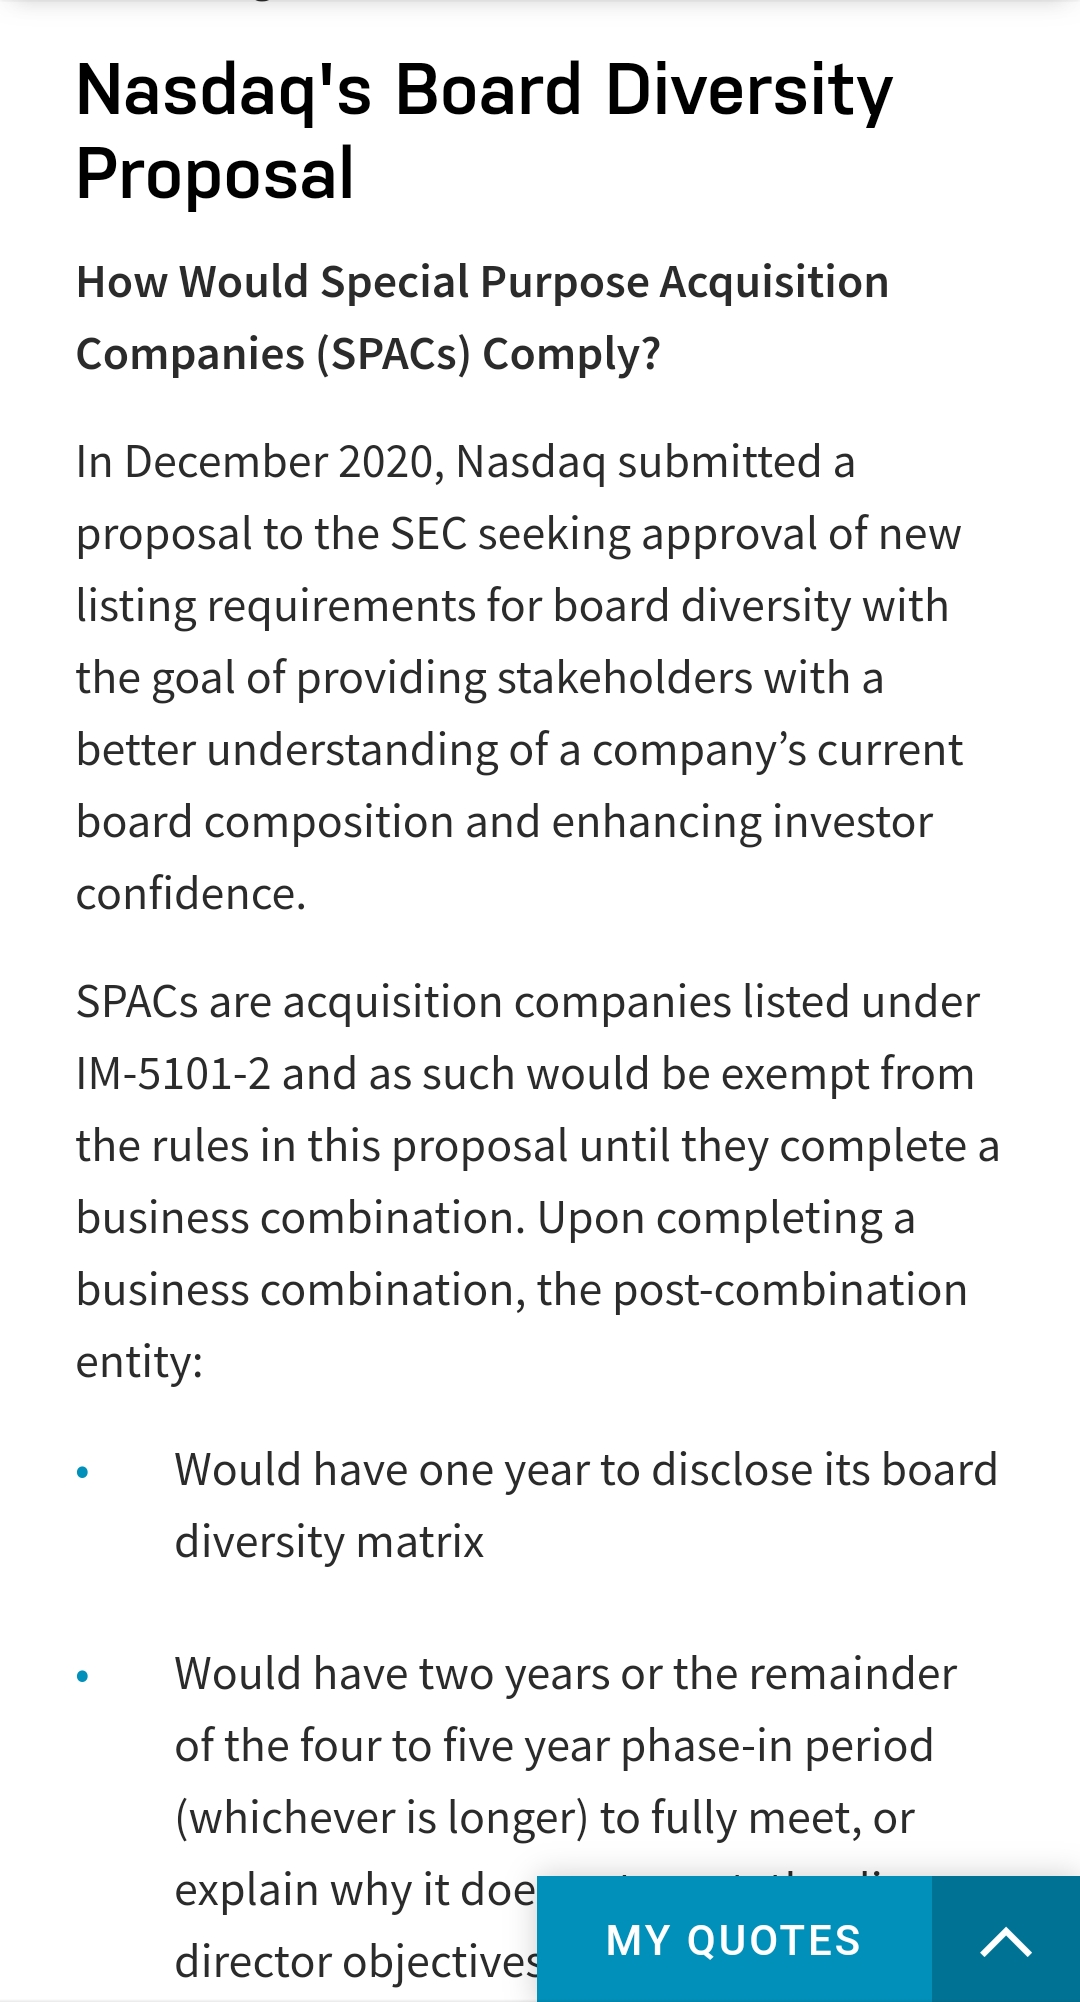The width and height of the screenshot is (1080, 2002).
Task: Open the MY QUOTES button
Action: point(733,1940)
